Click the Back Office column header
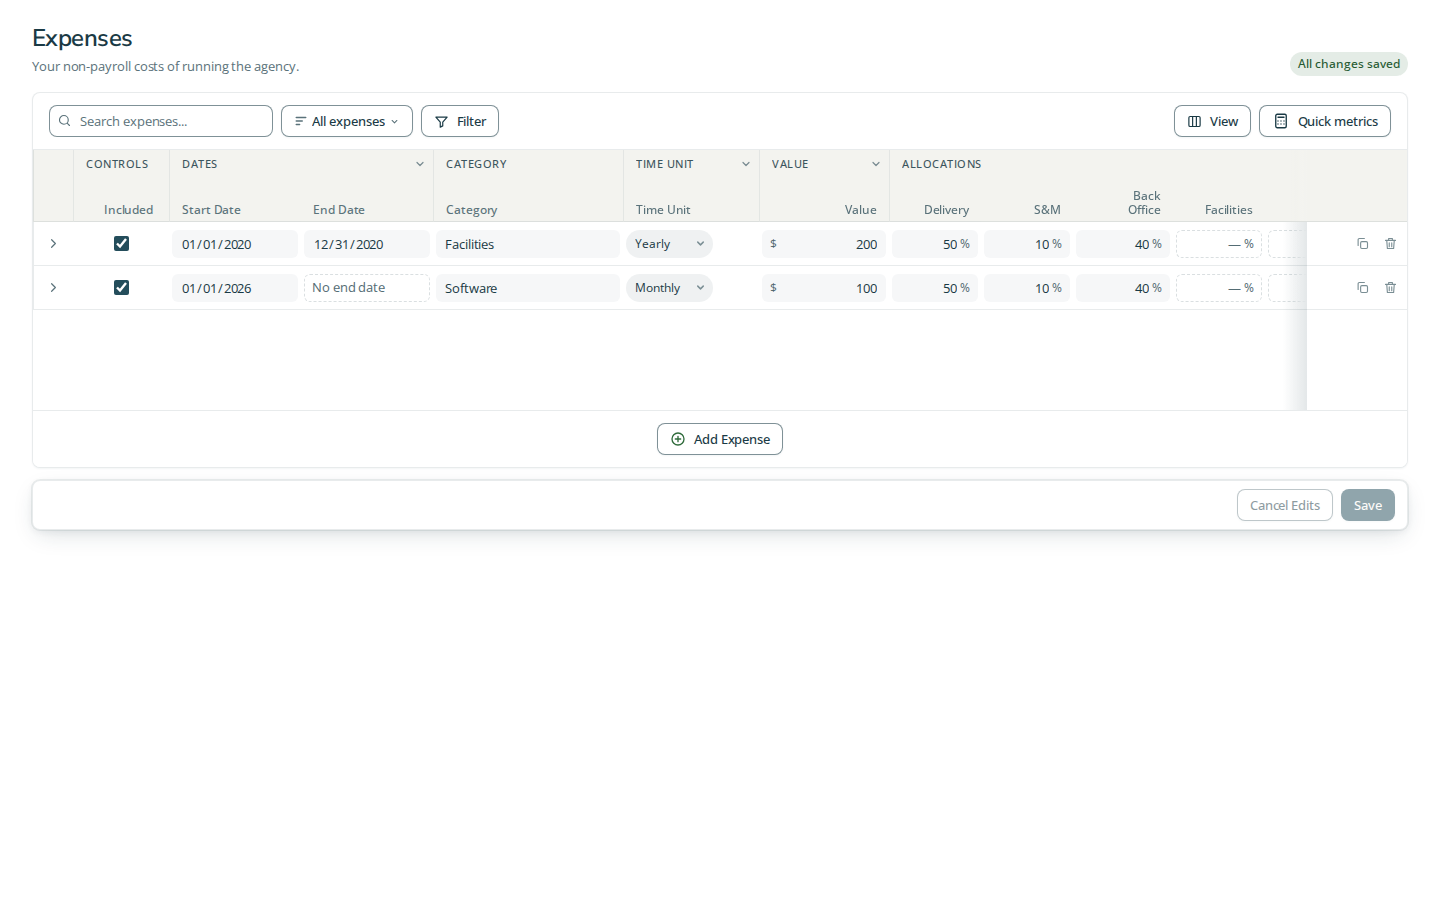This screenshot has height=900, width=1440. pos(1145,203)
